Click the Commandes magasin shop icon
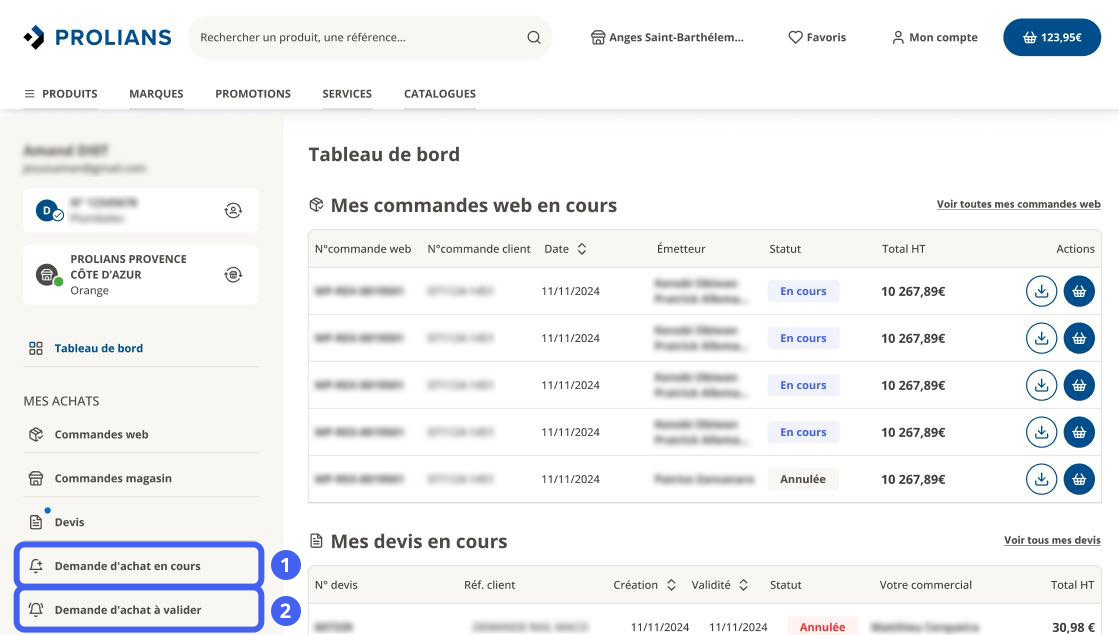1119x635 pixels. tap(36, 478)
